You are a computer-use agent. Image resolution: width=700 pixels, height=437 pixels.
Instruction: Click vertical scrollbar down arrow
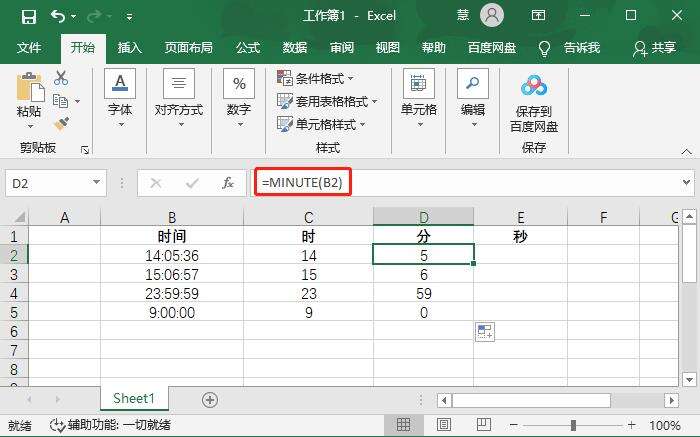pyautogui.click(x=689, y=380)
